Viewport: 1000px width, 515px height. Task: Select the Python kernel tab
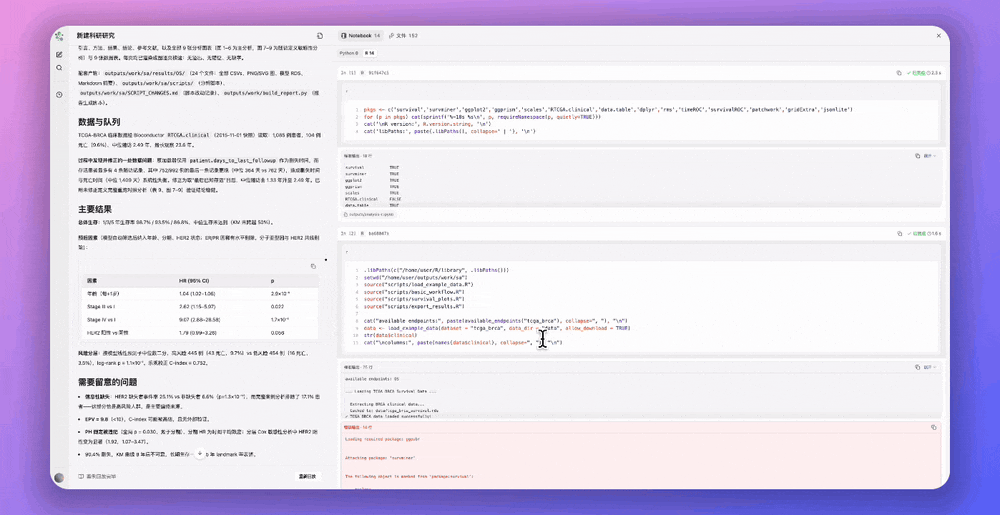click(x=349, y=53)
